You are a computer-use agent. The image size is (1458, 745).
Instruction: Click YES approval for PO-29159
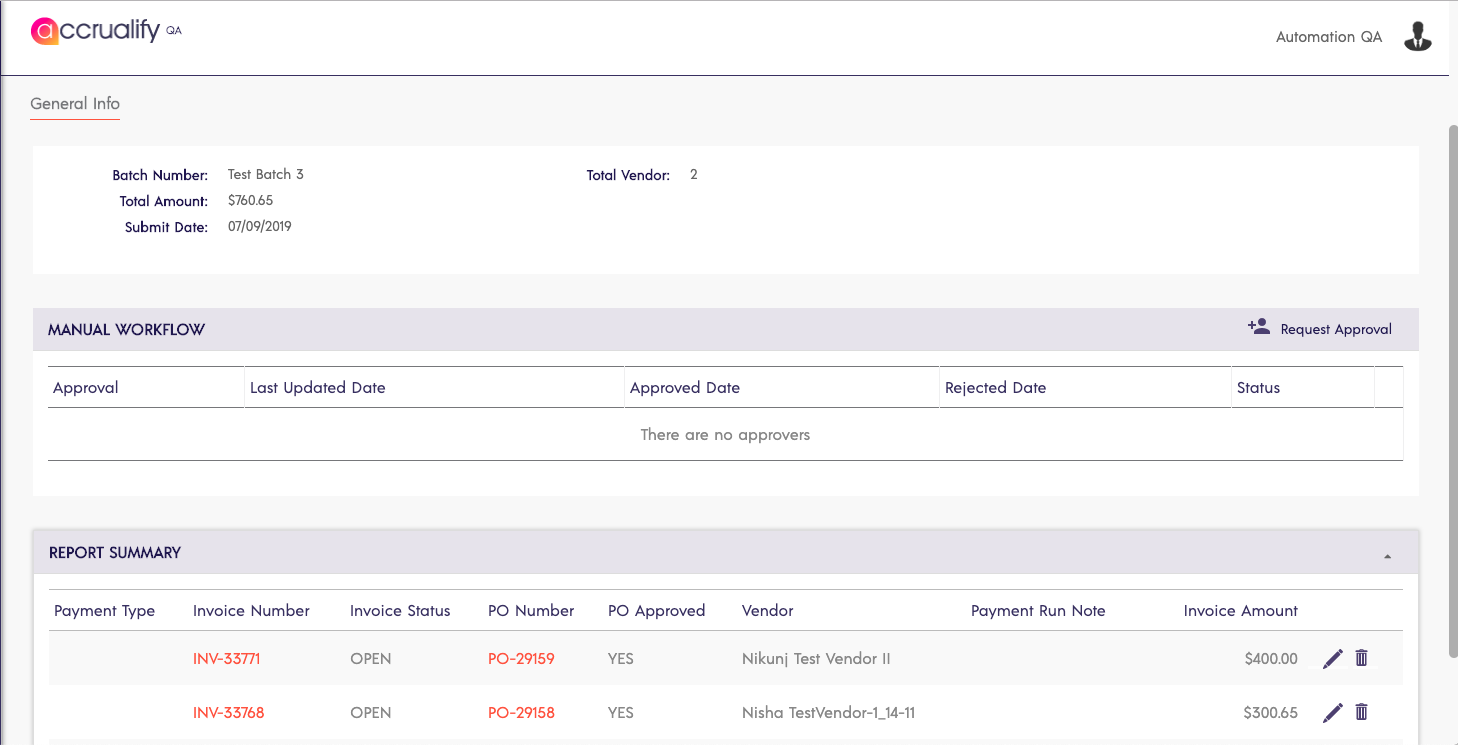pyautogui.click(x=621, y=659)
